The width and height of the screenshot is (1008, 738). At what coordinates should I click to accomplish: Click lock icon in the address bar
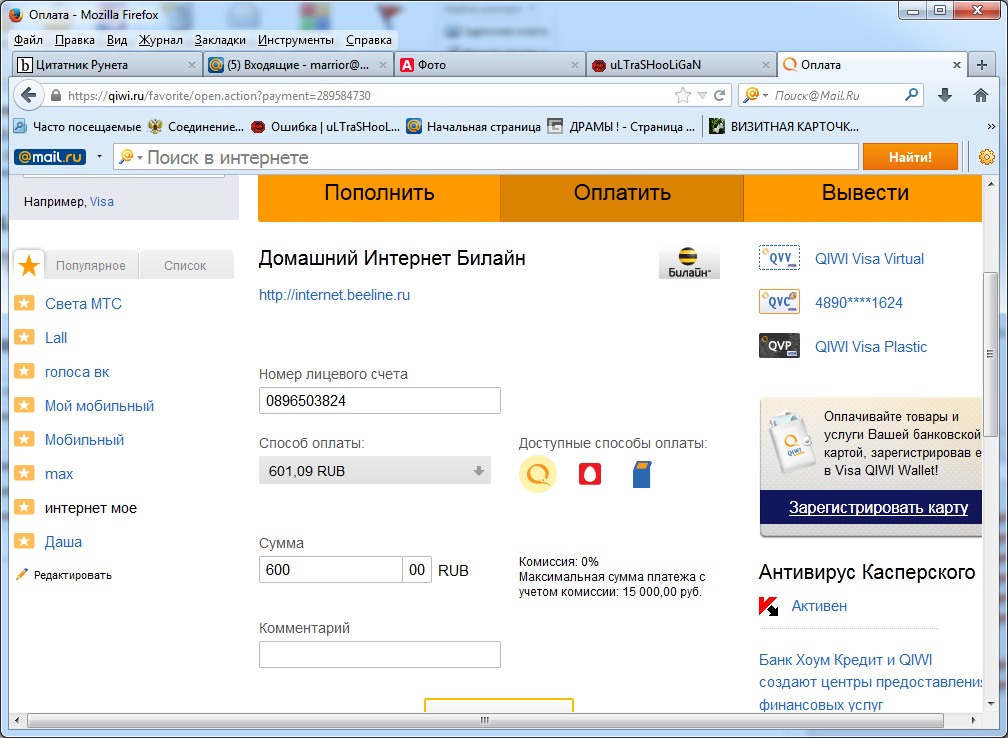[x=56, y=96]
